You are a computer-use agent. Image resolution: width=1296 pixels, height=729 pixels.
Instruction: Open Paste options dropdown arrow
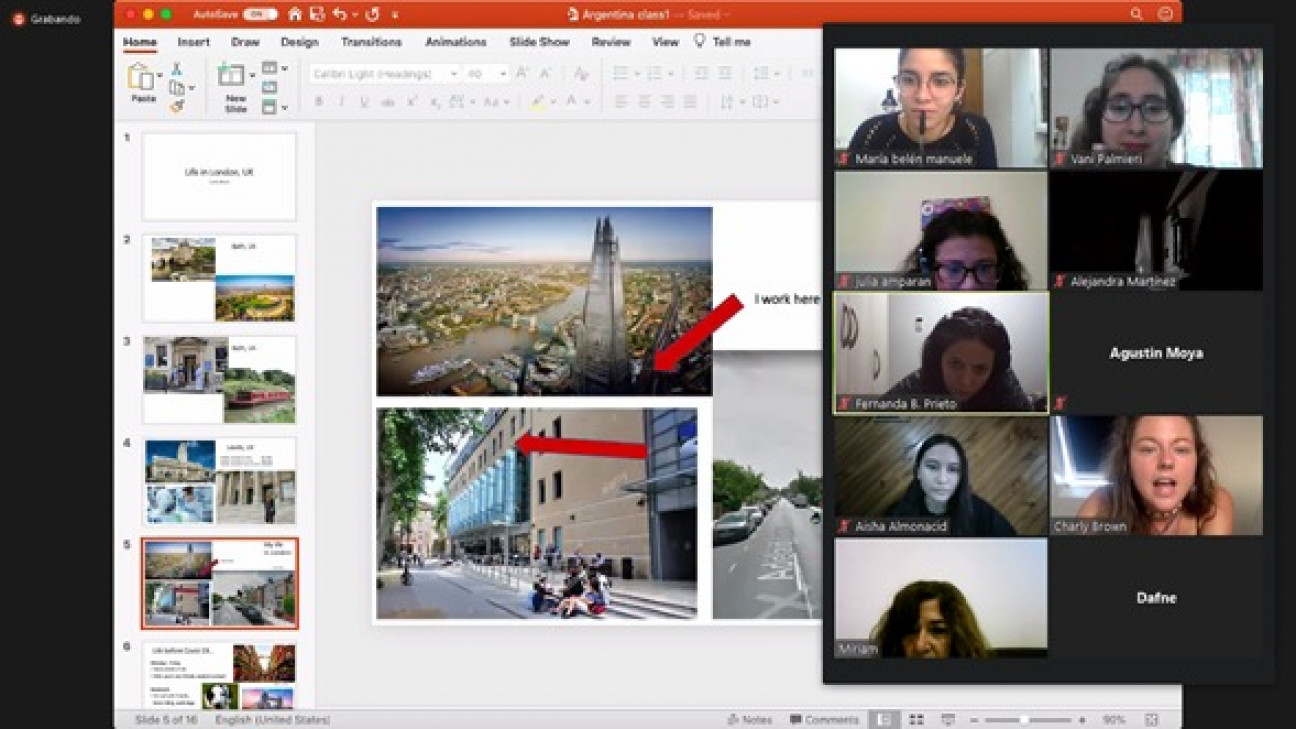[159, 76]
